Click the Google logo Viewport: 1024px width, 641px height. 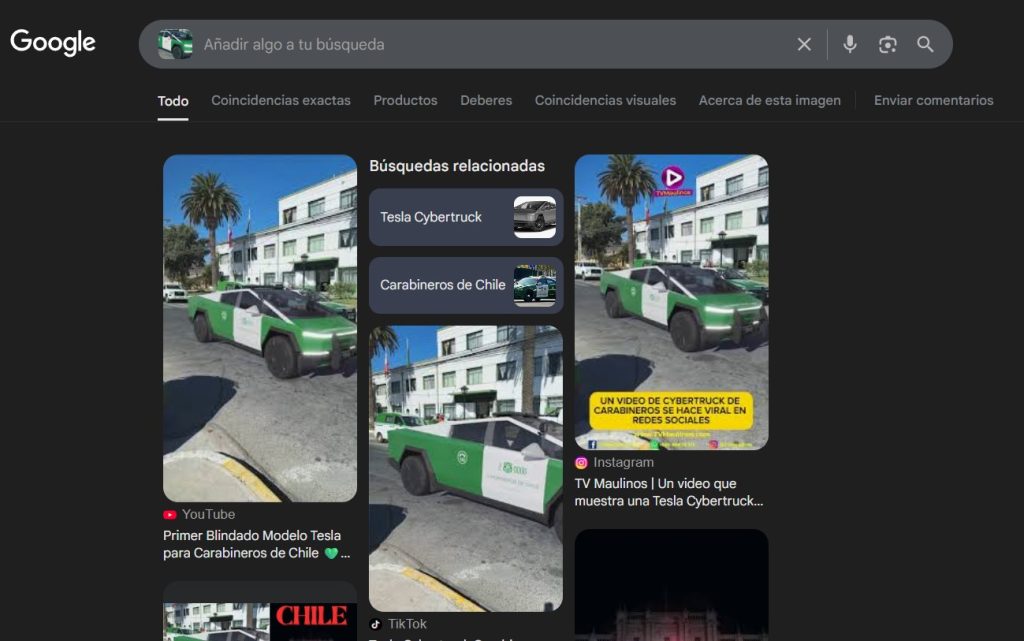53,42
